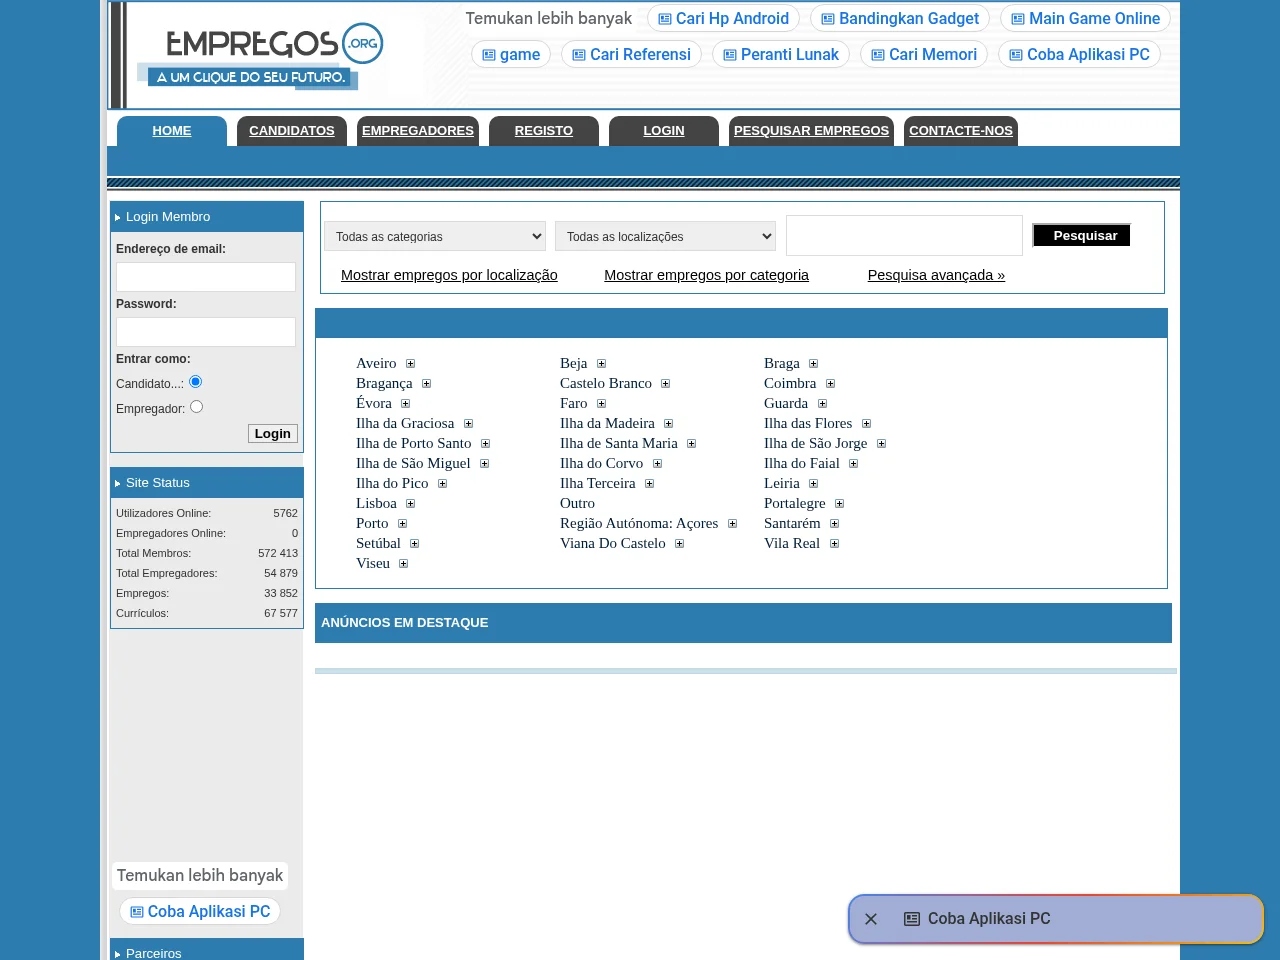This screenshot has width=1280, height=960.
Task: Focus the Password input field
Action: (206, 332)
